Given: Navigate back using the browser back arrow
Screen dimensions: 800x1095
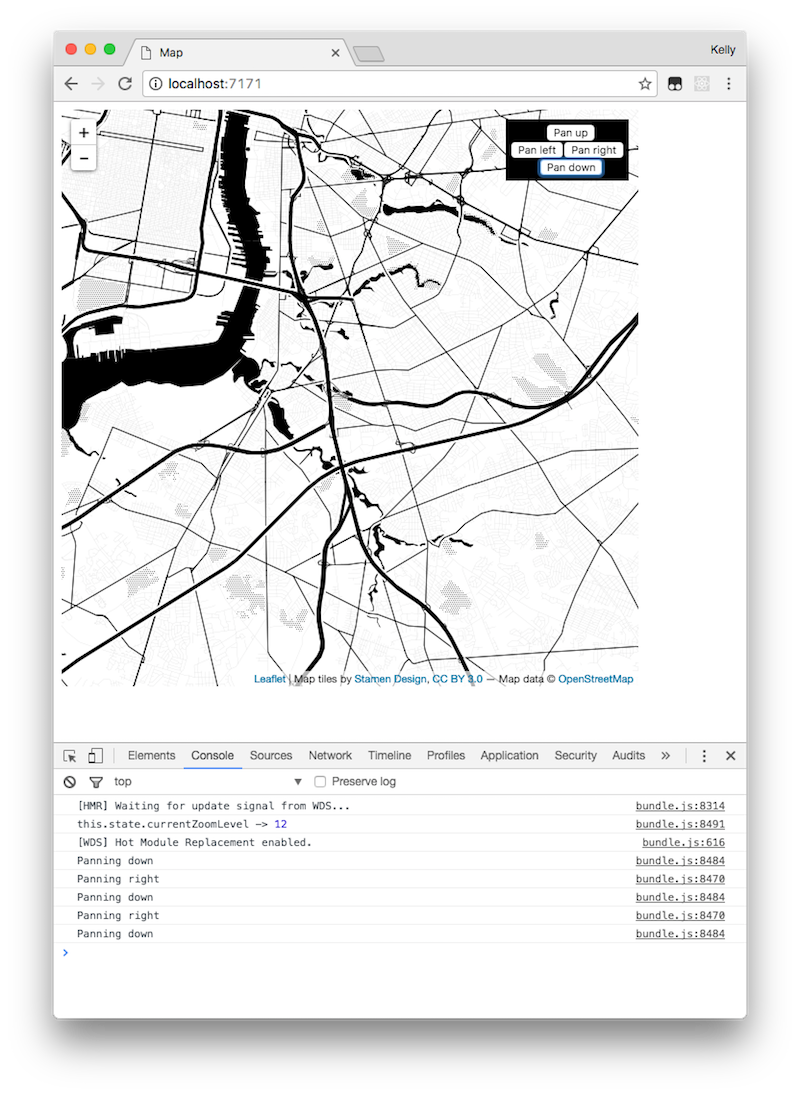Looking at the screenshot, I should [70, 83].
